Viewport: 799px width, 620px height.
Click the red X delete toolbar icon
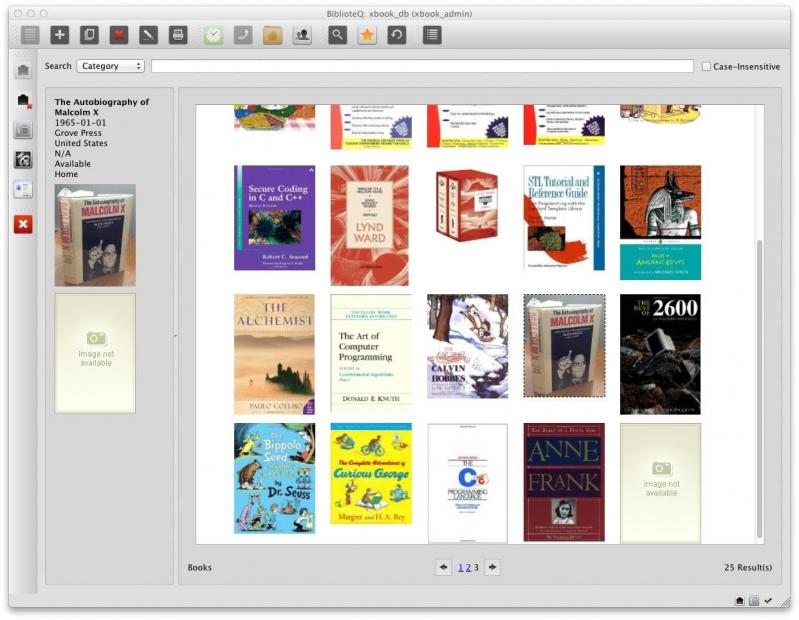(x=119, y=35)
